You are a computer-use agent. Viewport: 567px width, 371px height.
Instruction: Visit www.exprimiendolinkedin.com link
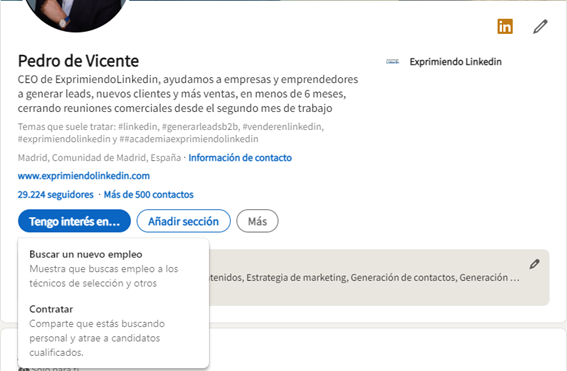pyautogui.click(x=84, y=176)
